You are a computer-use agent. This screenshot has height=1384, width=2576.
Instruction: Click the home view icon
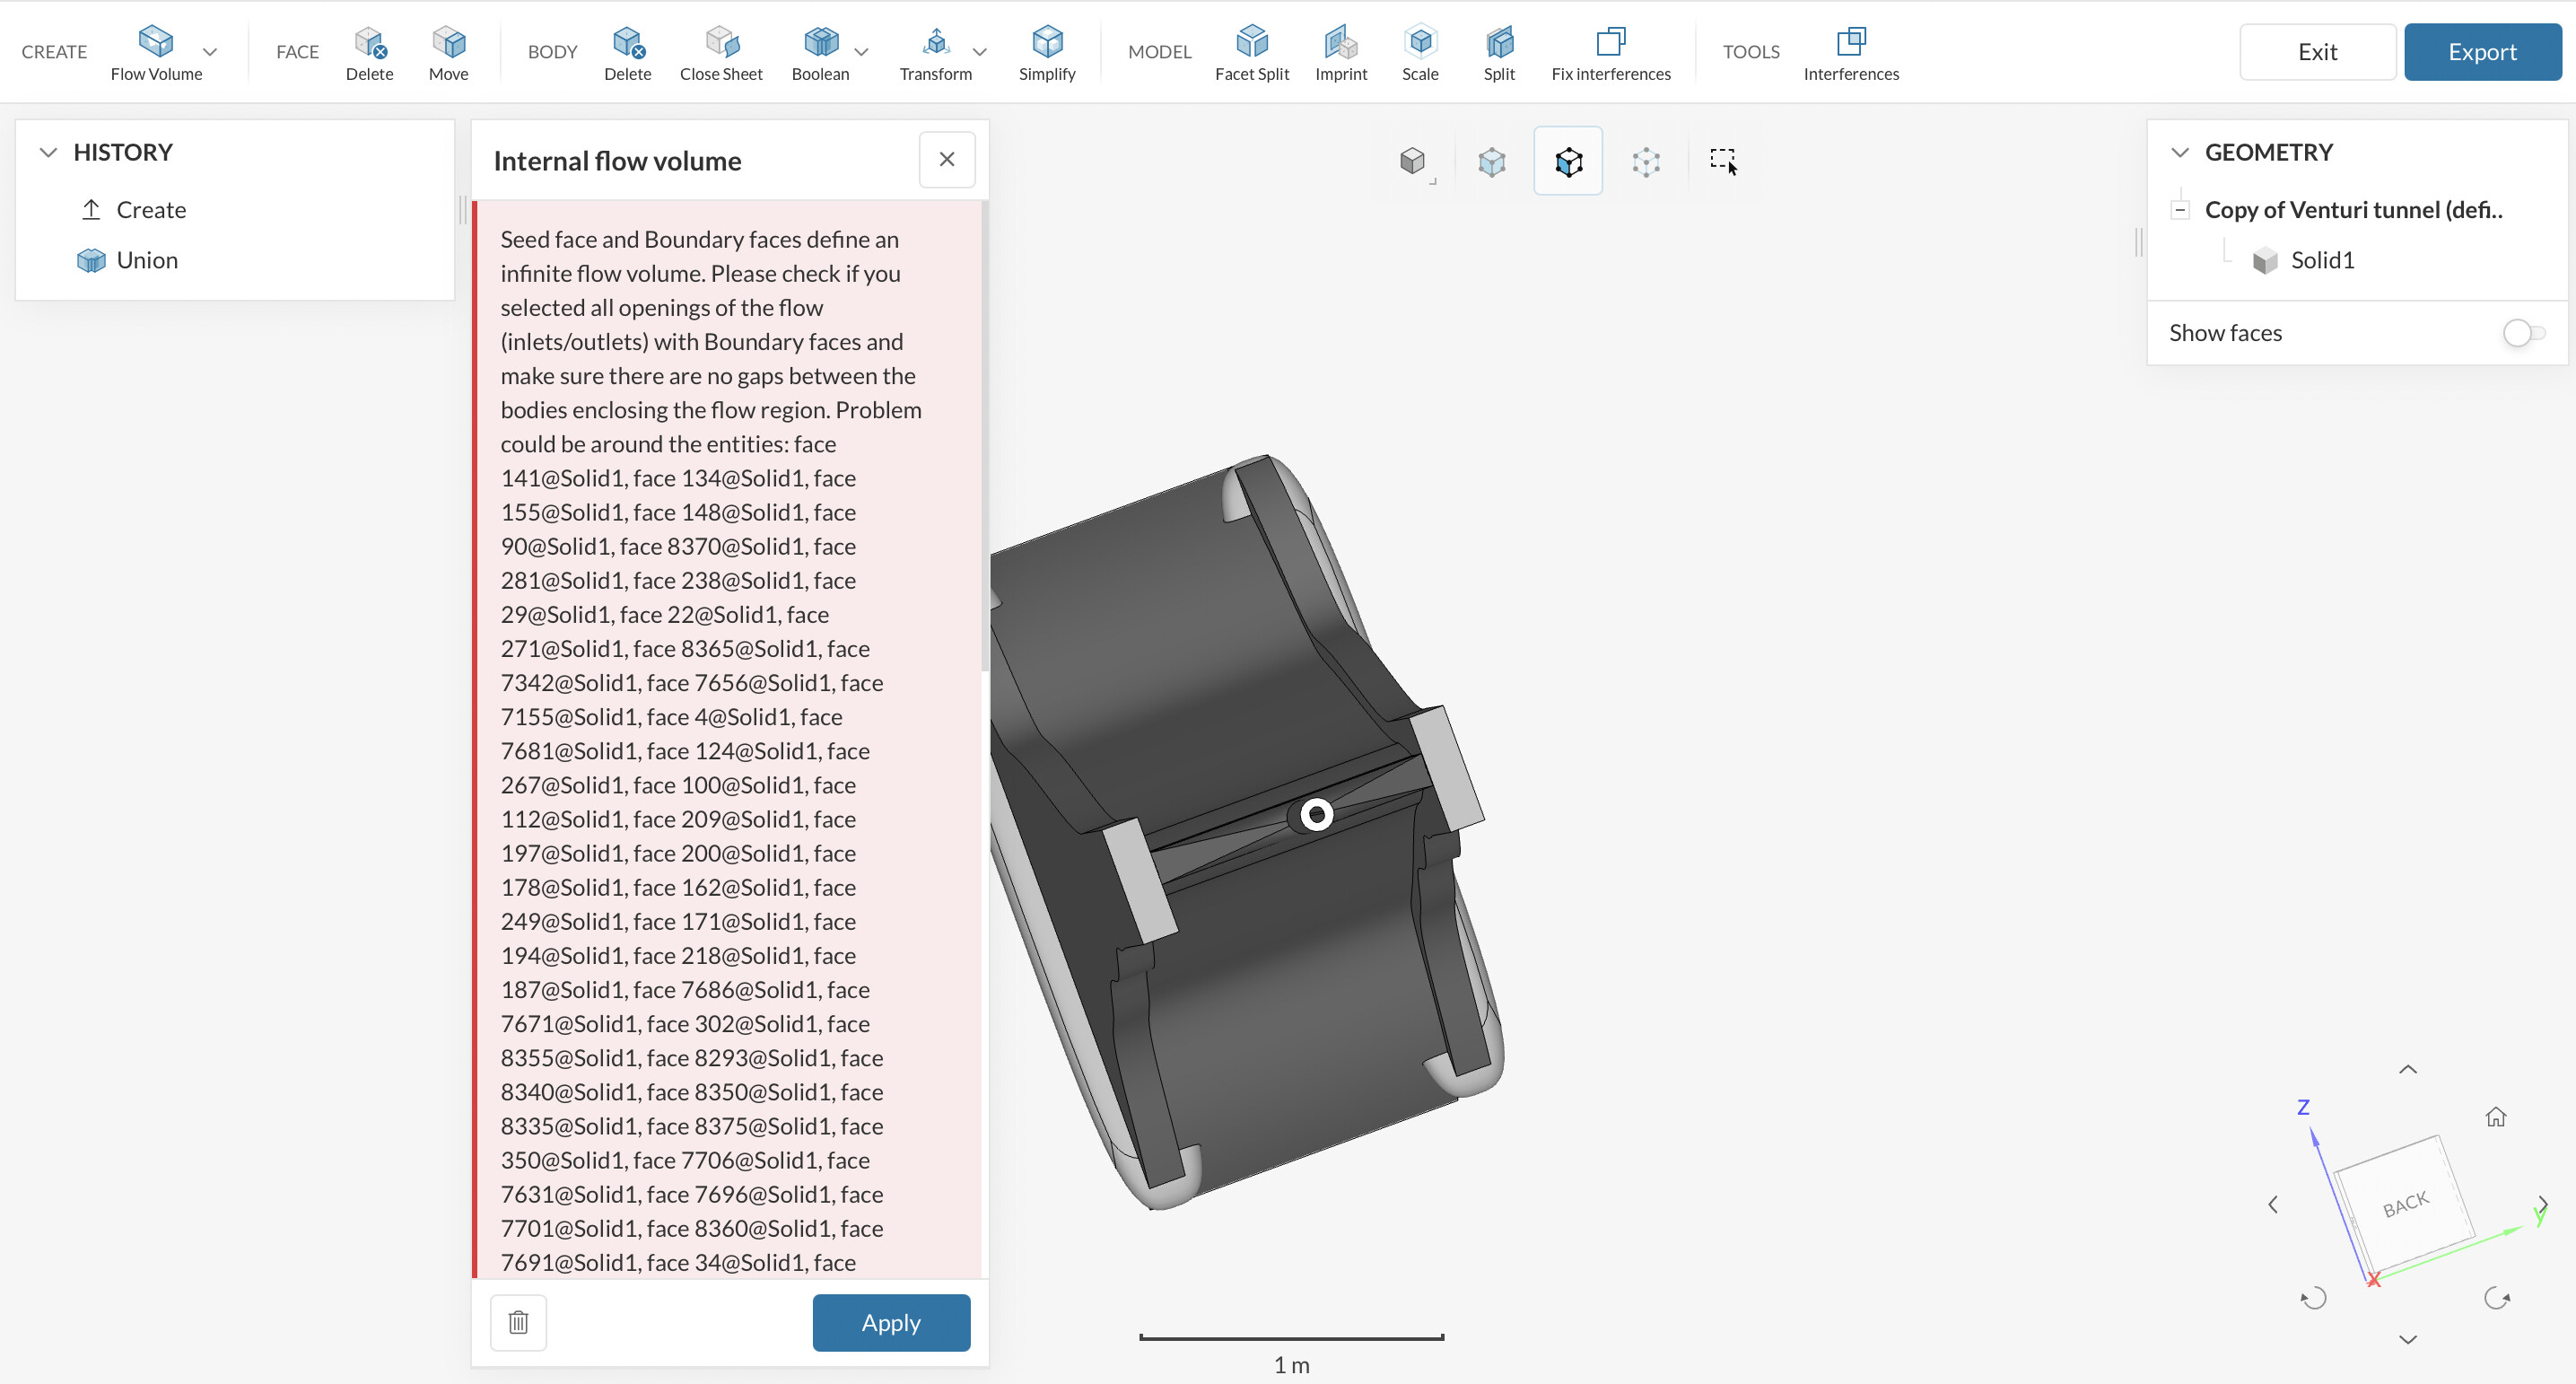pos(2495,1116)
